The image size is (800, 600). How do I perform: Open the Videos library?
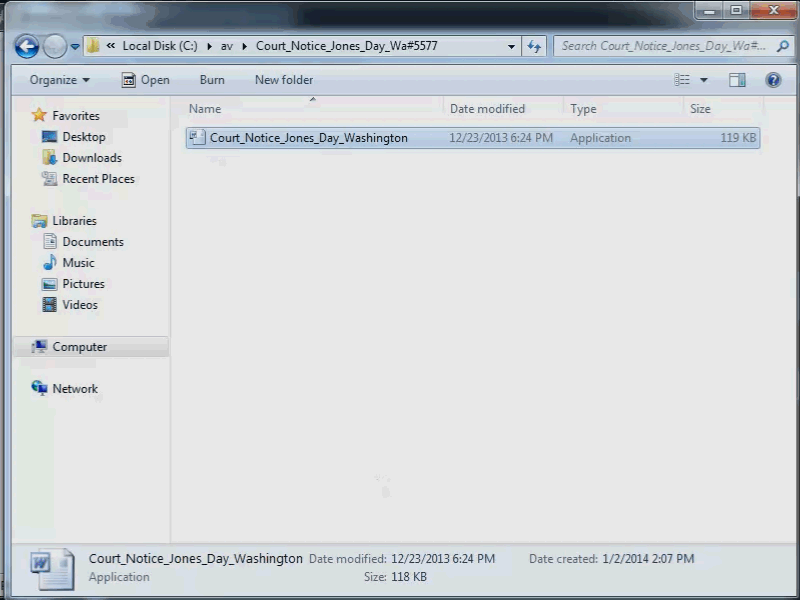(80, 305)
